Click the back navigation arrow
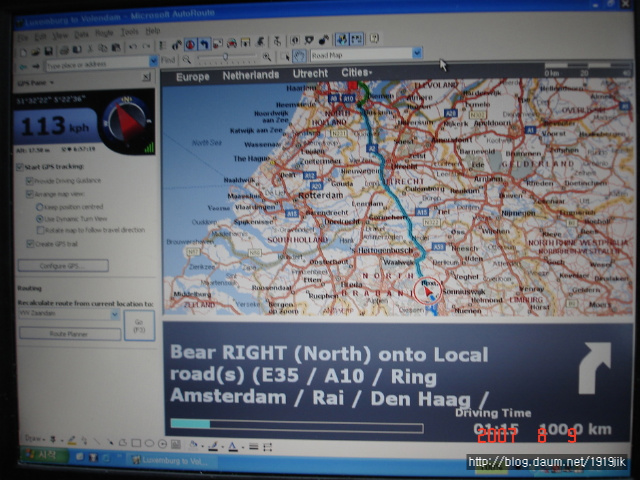 (x=23, y=67)
